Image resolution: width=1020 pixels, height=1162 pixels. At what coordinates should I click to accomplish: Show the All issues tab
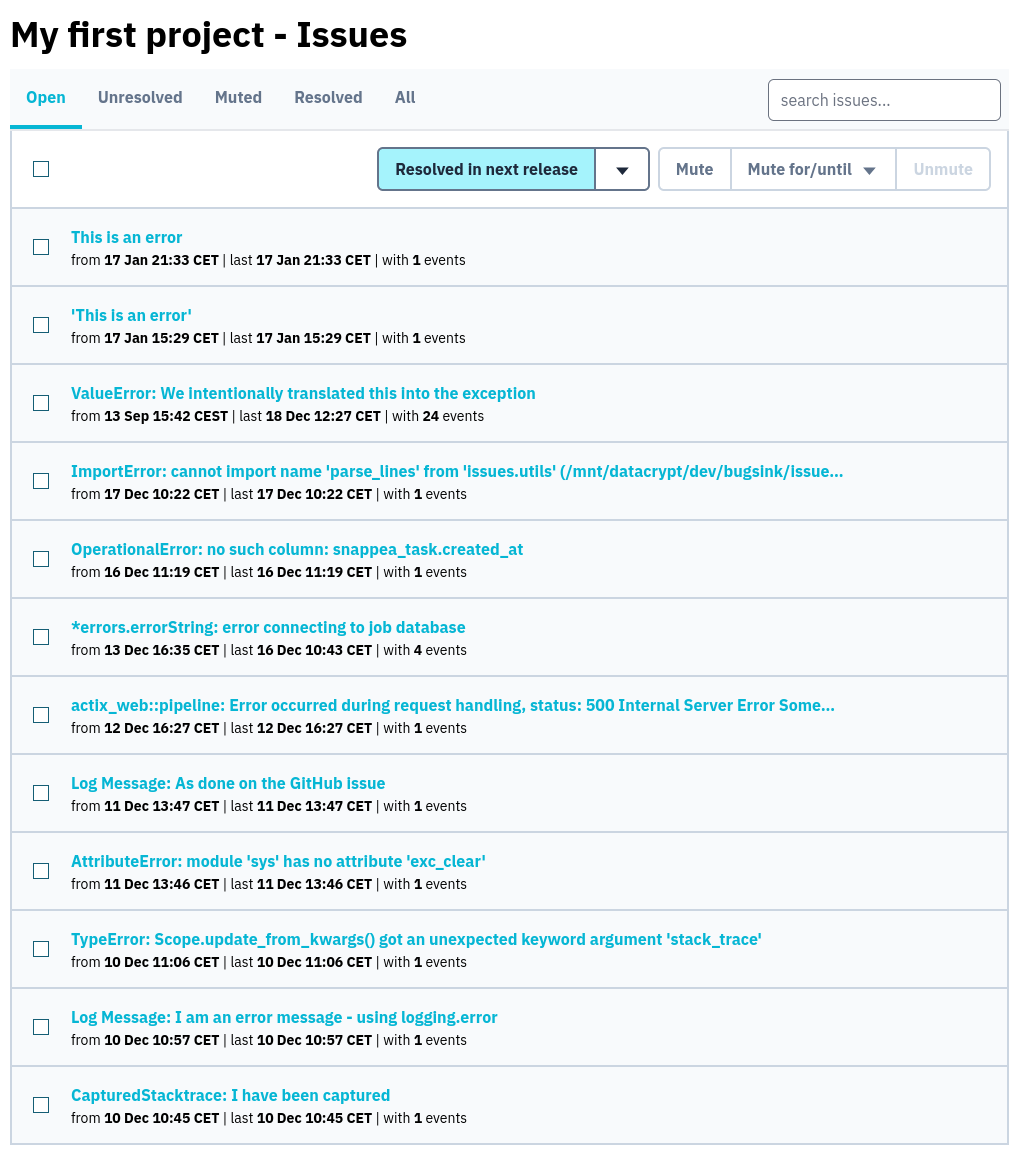[405, 98]
